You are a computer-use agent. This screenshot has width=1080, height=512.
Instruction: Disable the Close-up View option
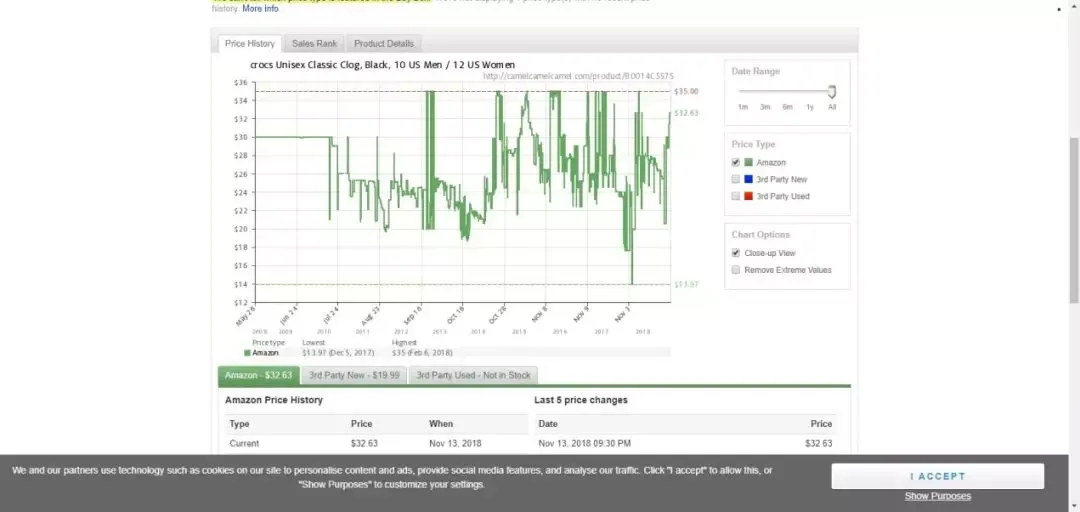tap(736, 253)
